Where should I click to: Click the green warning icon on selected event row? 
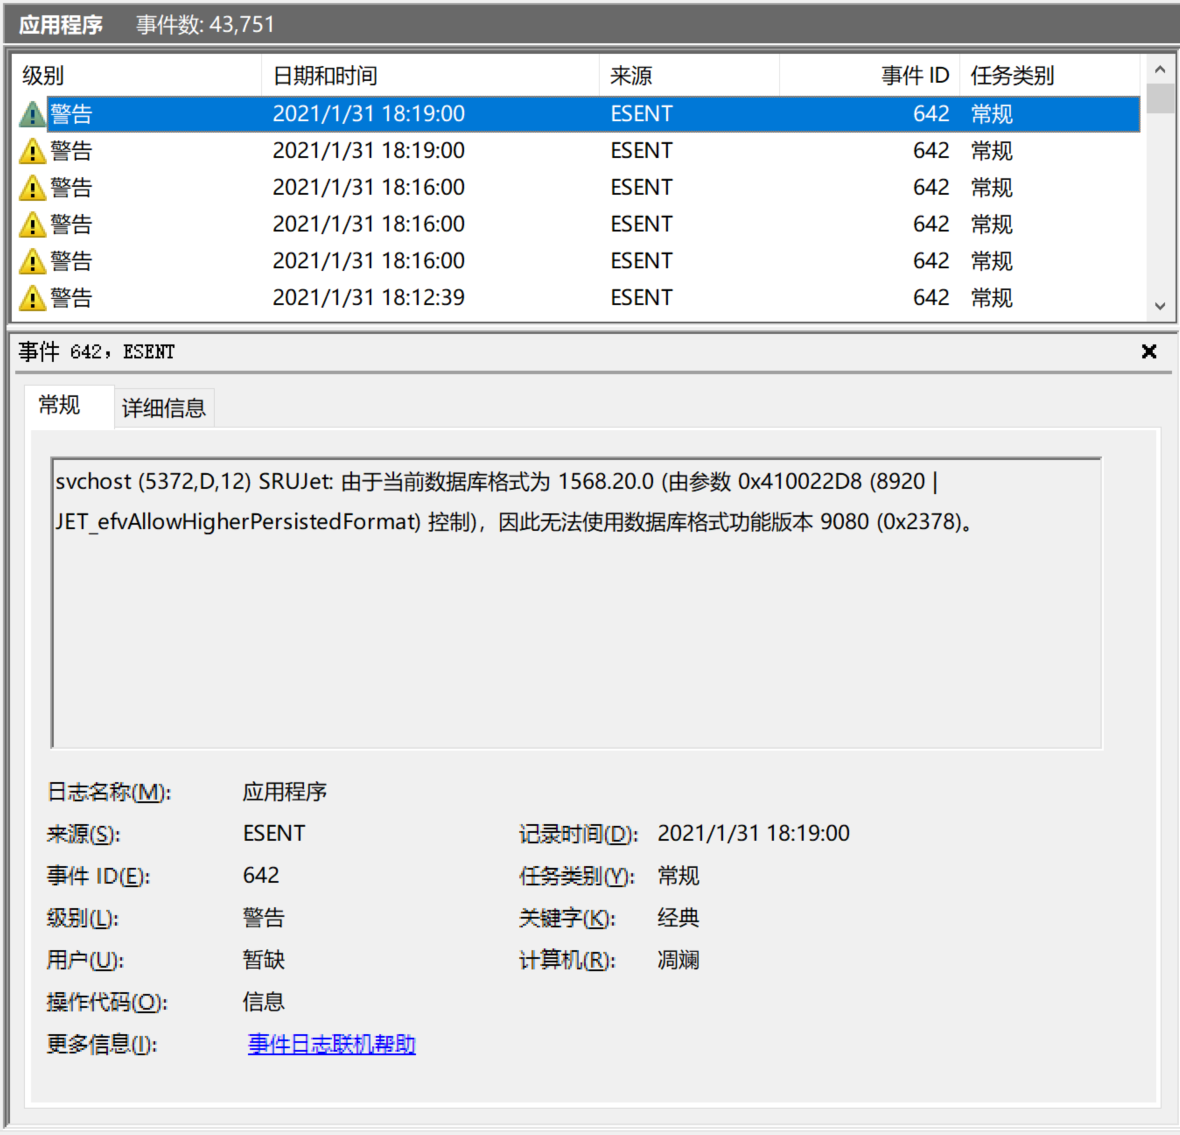tap(33, 113)
